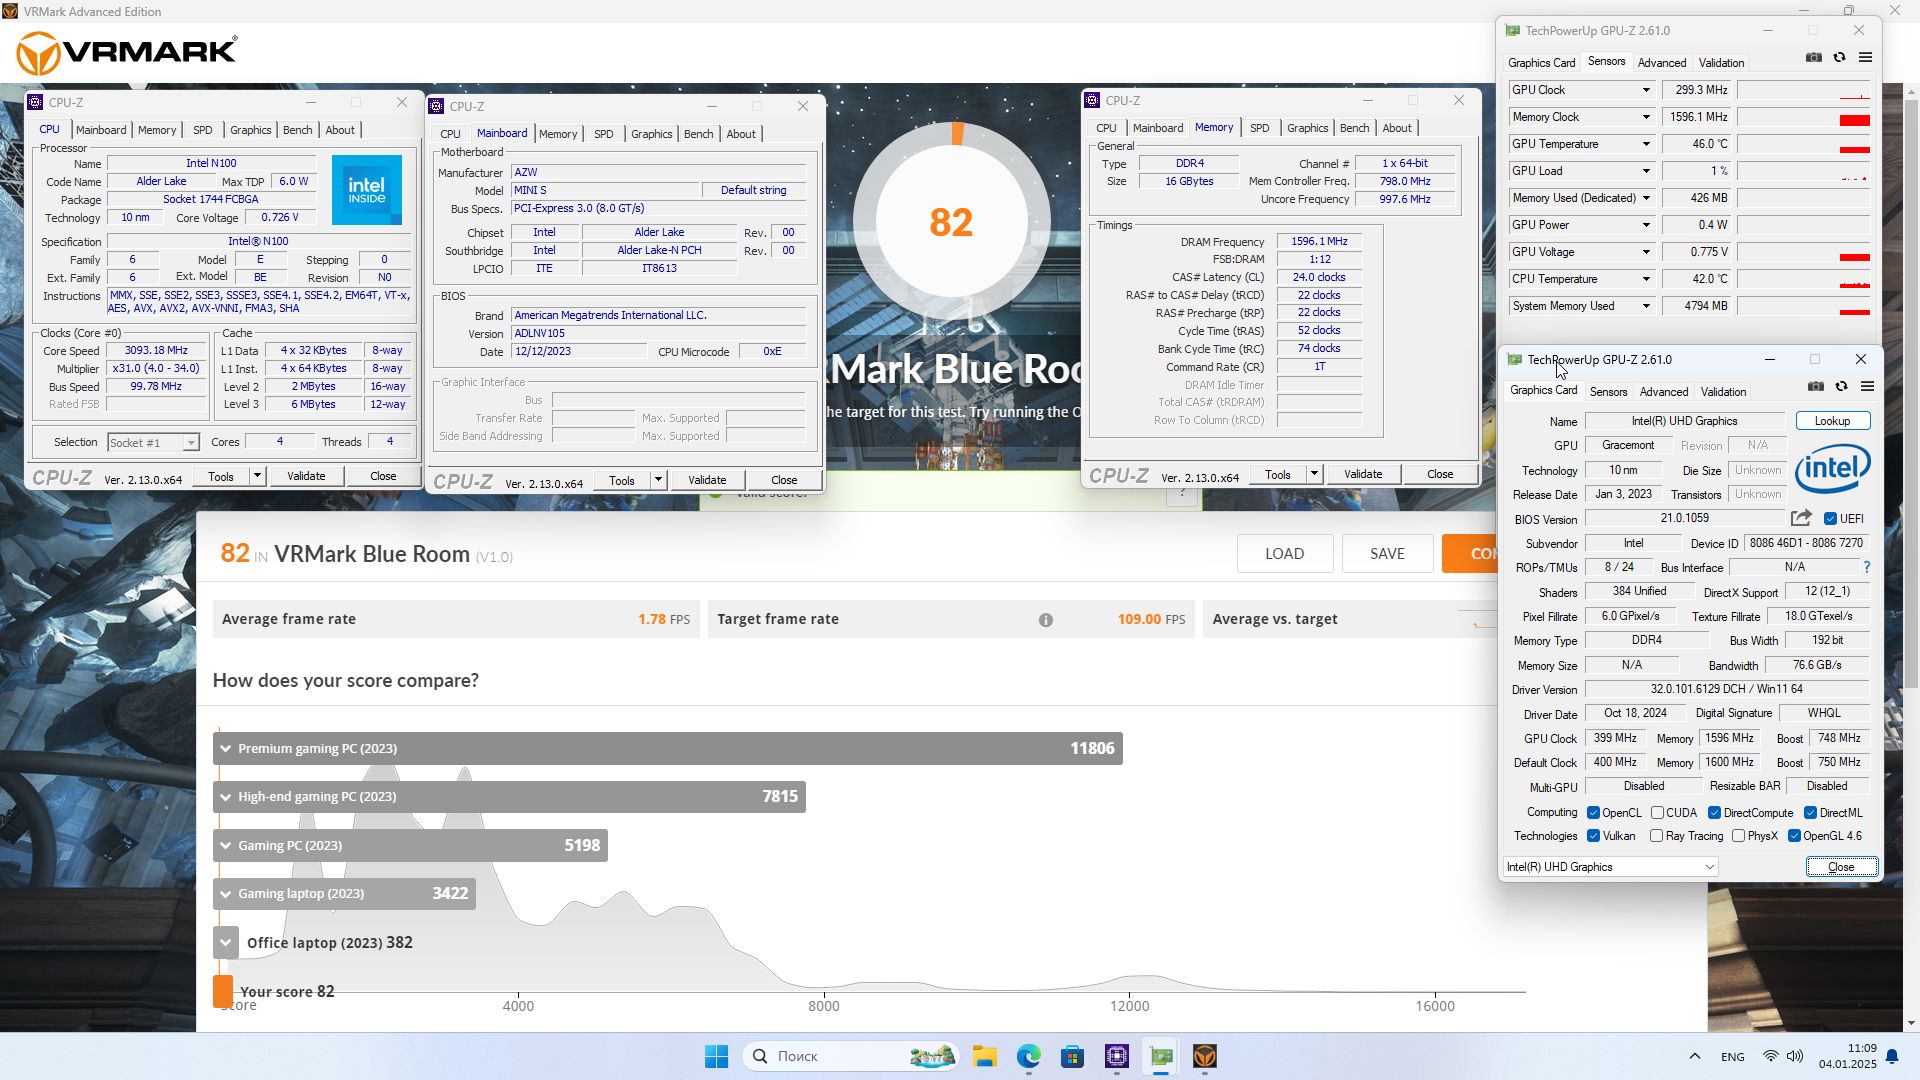The width and height of the screenshot is (1920, 1080).
Task: Click the Windows taskbar search box
Action: (x=851, y=1056)
